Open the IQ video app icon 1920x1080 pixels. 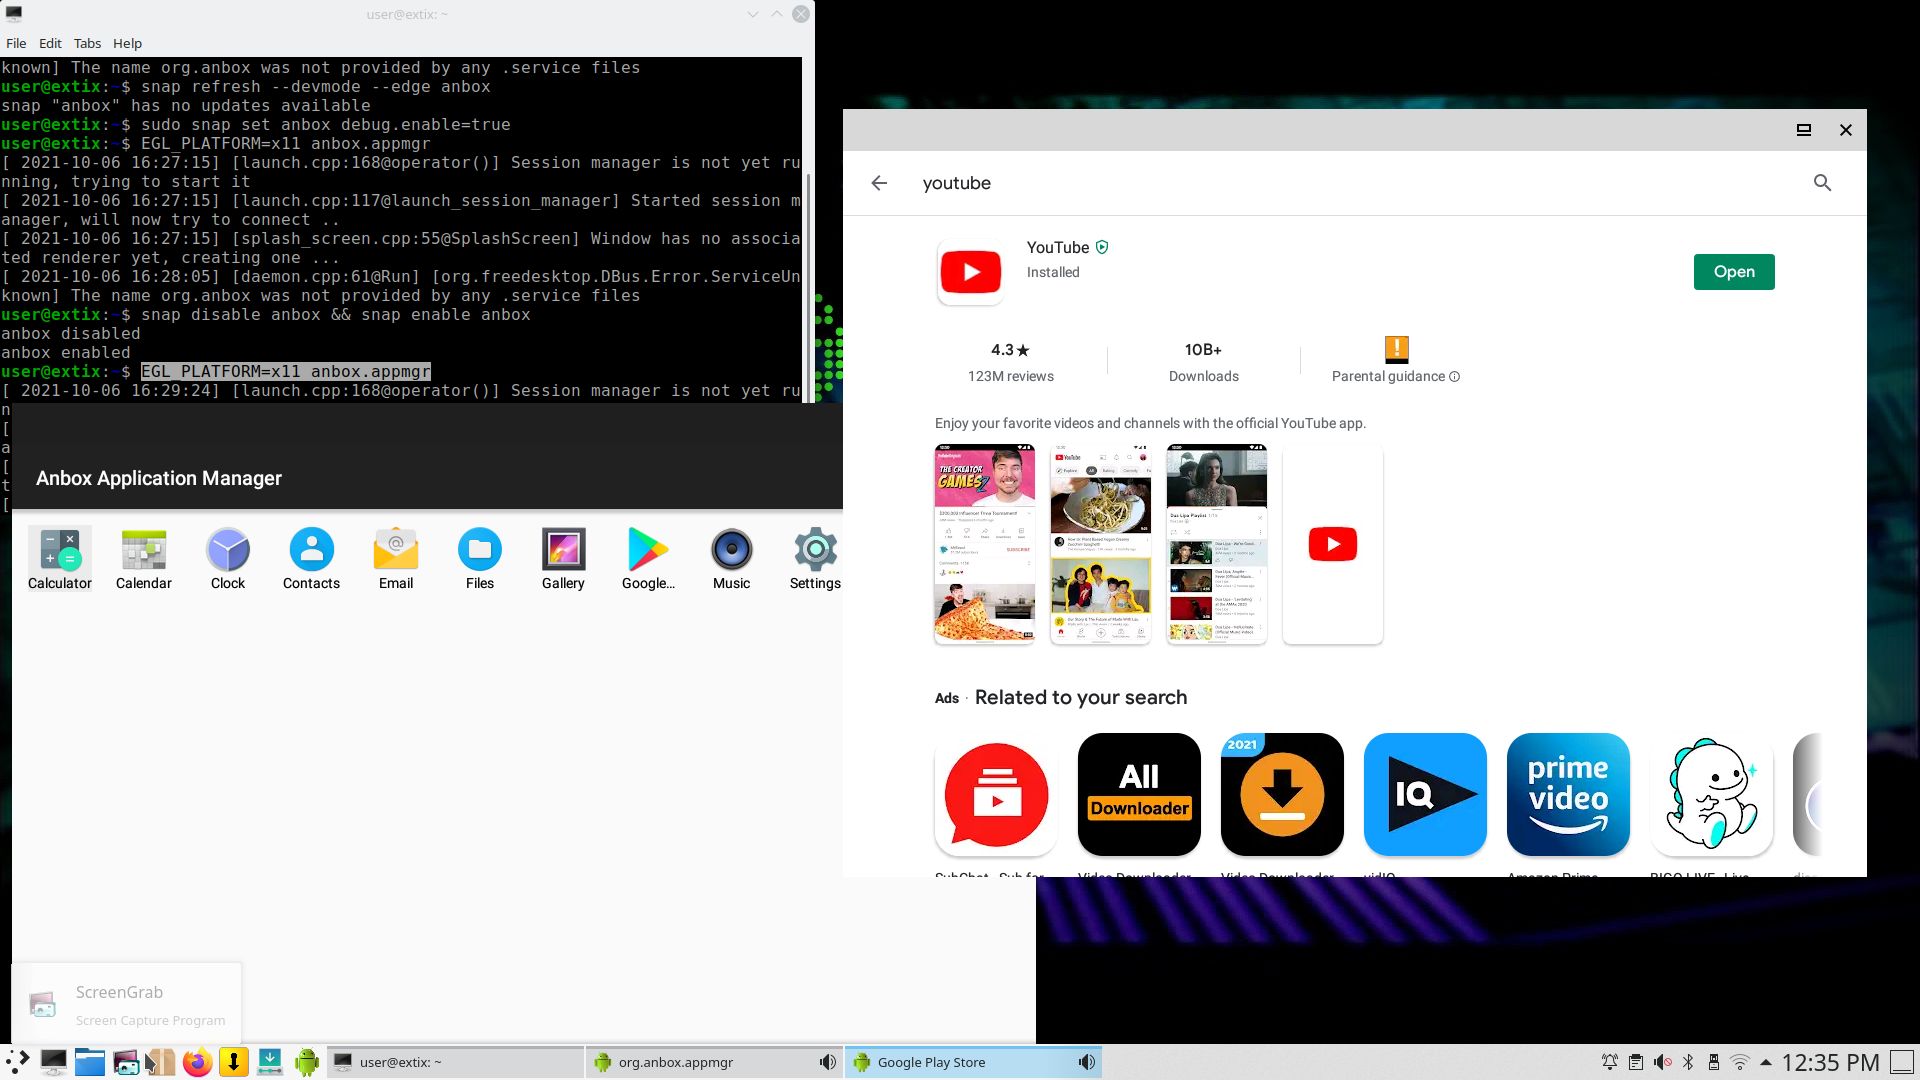(x=1425, y=794)
